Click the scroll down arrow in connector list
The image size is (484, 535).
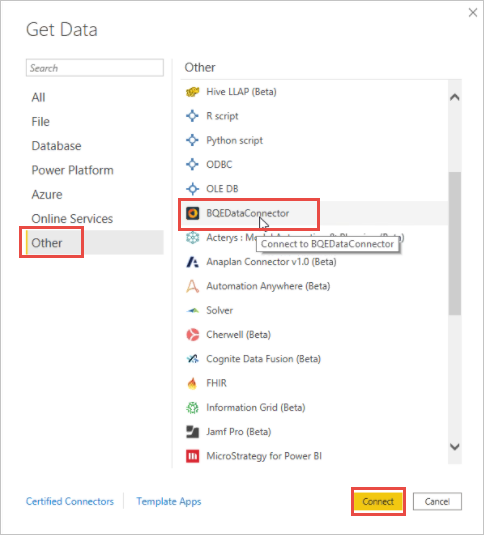pyautogui.click(x=455, y=447)
